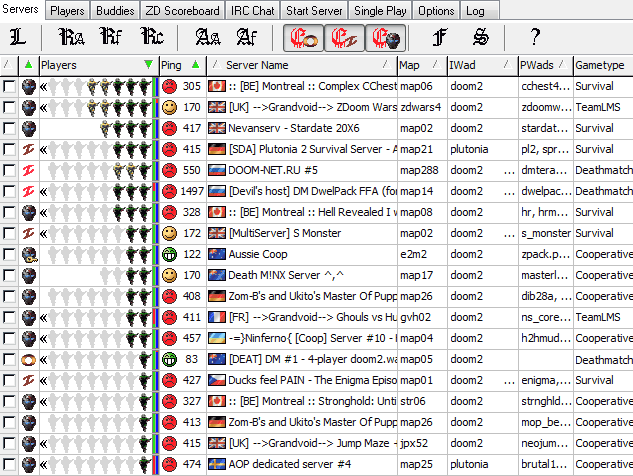The image size is (633, 476).
Task: Check the box for Aussie Coop server
Action: [x=9, y=254]
